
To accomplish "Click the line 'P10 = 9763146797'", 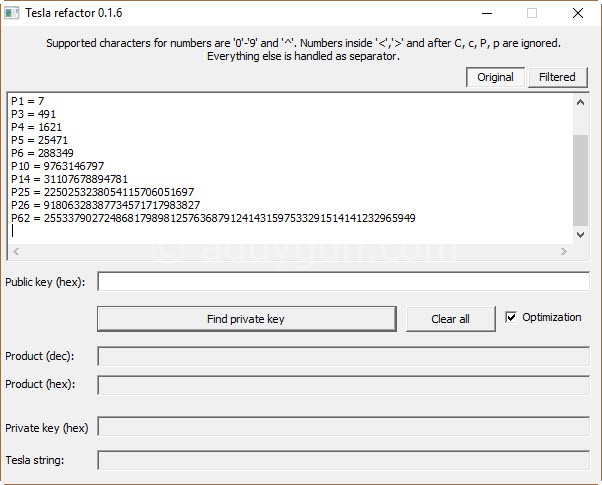I will tap(58, 166).
